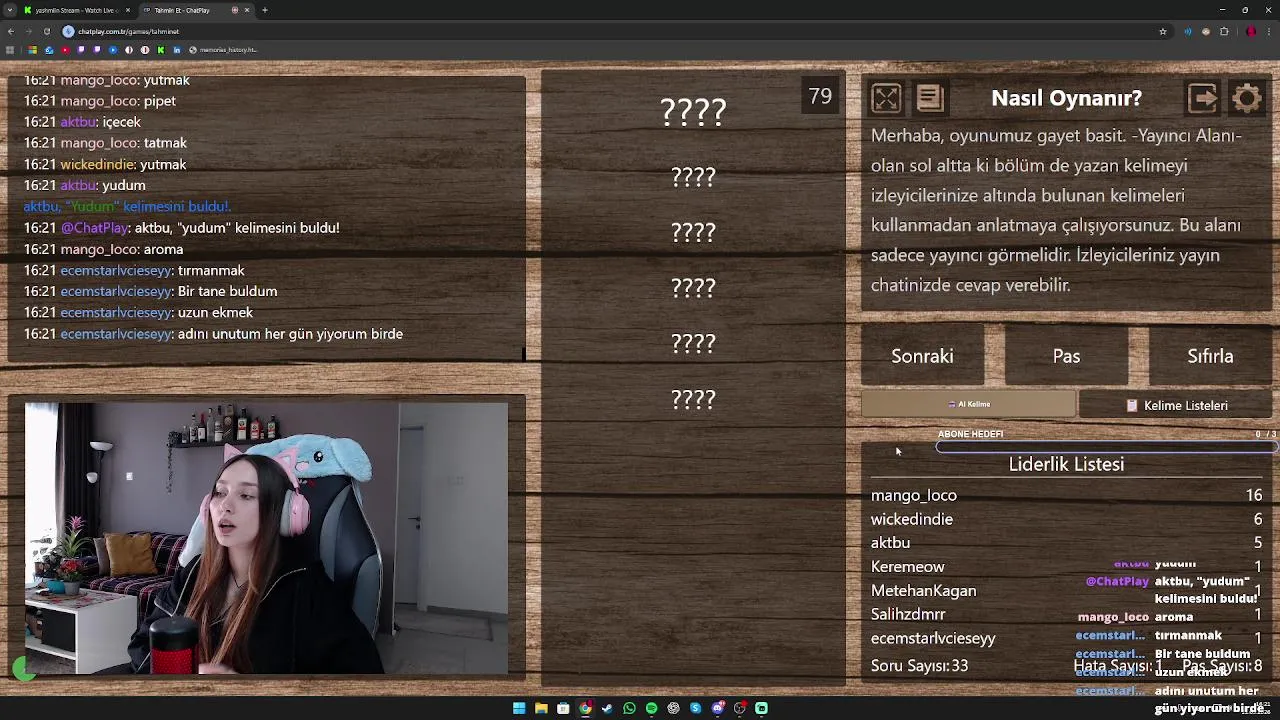Open the Windows Start menu
The width and height of the screenshot is (1280, 720).
click(519, 708)
